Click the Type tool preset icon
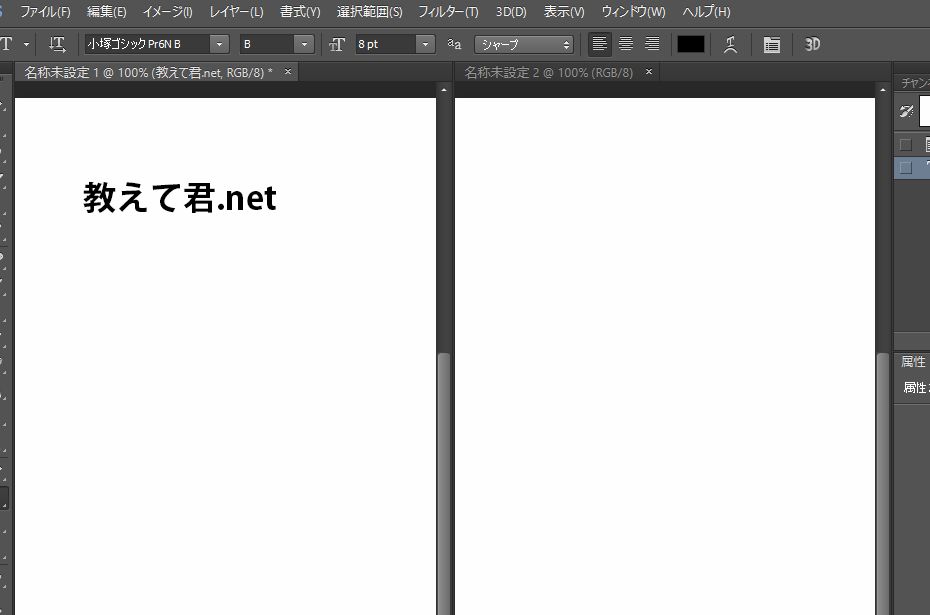This screenshot has width=930, height=615. 7,44
